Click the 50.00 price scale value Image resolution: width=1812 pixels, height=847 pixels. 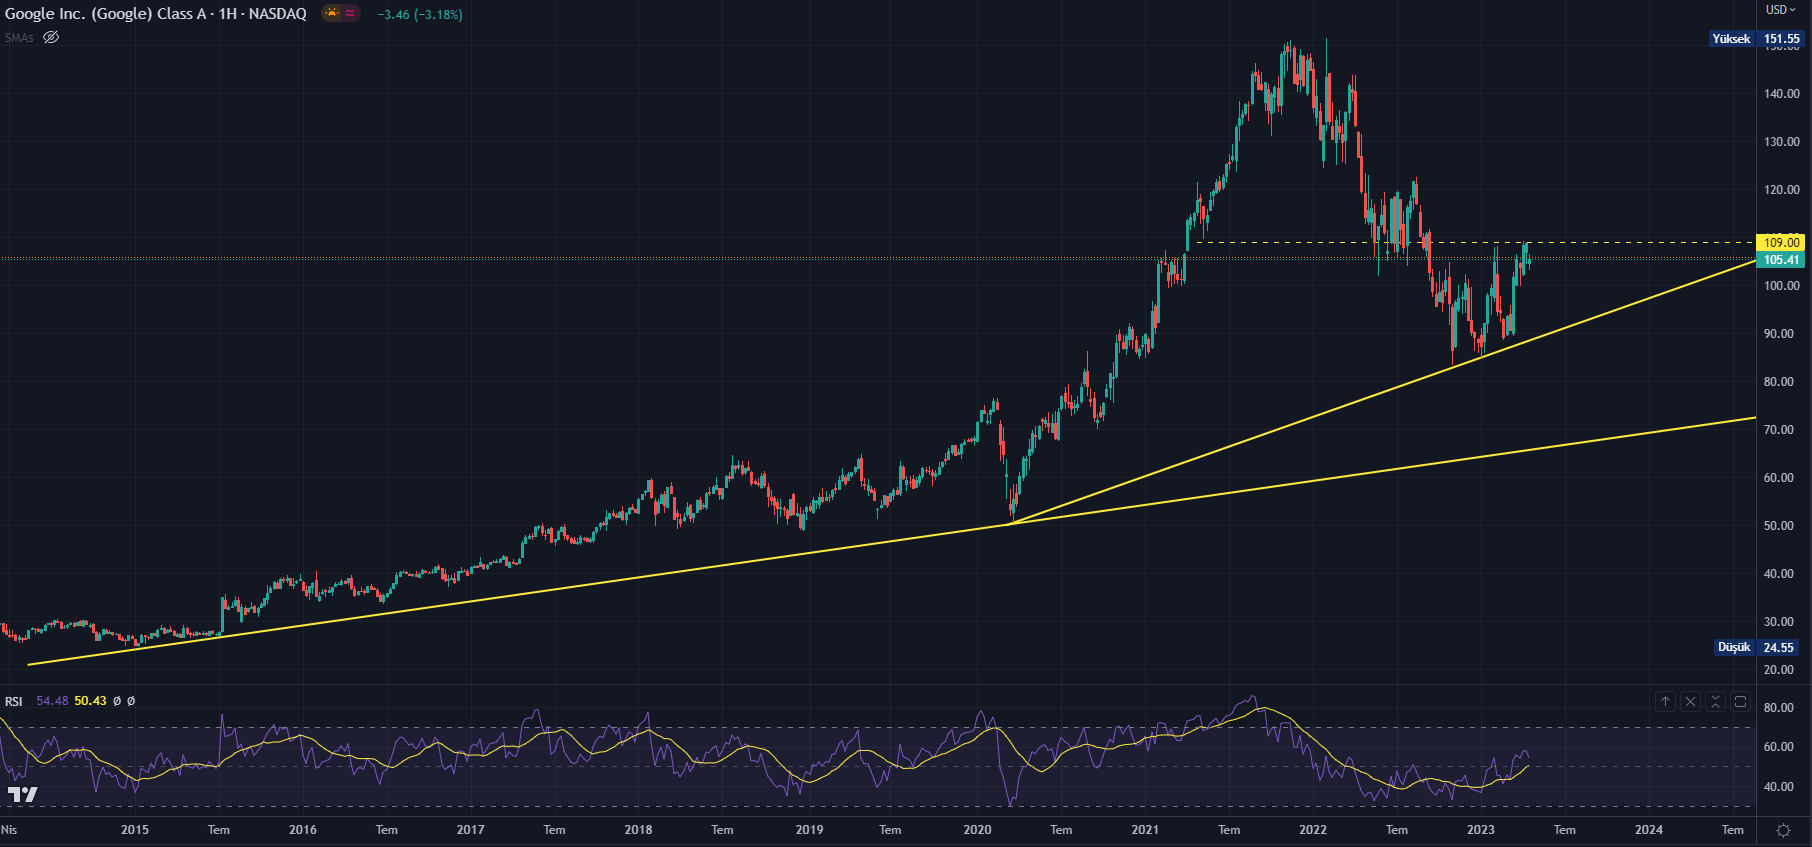coord(1779,526)
